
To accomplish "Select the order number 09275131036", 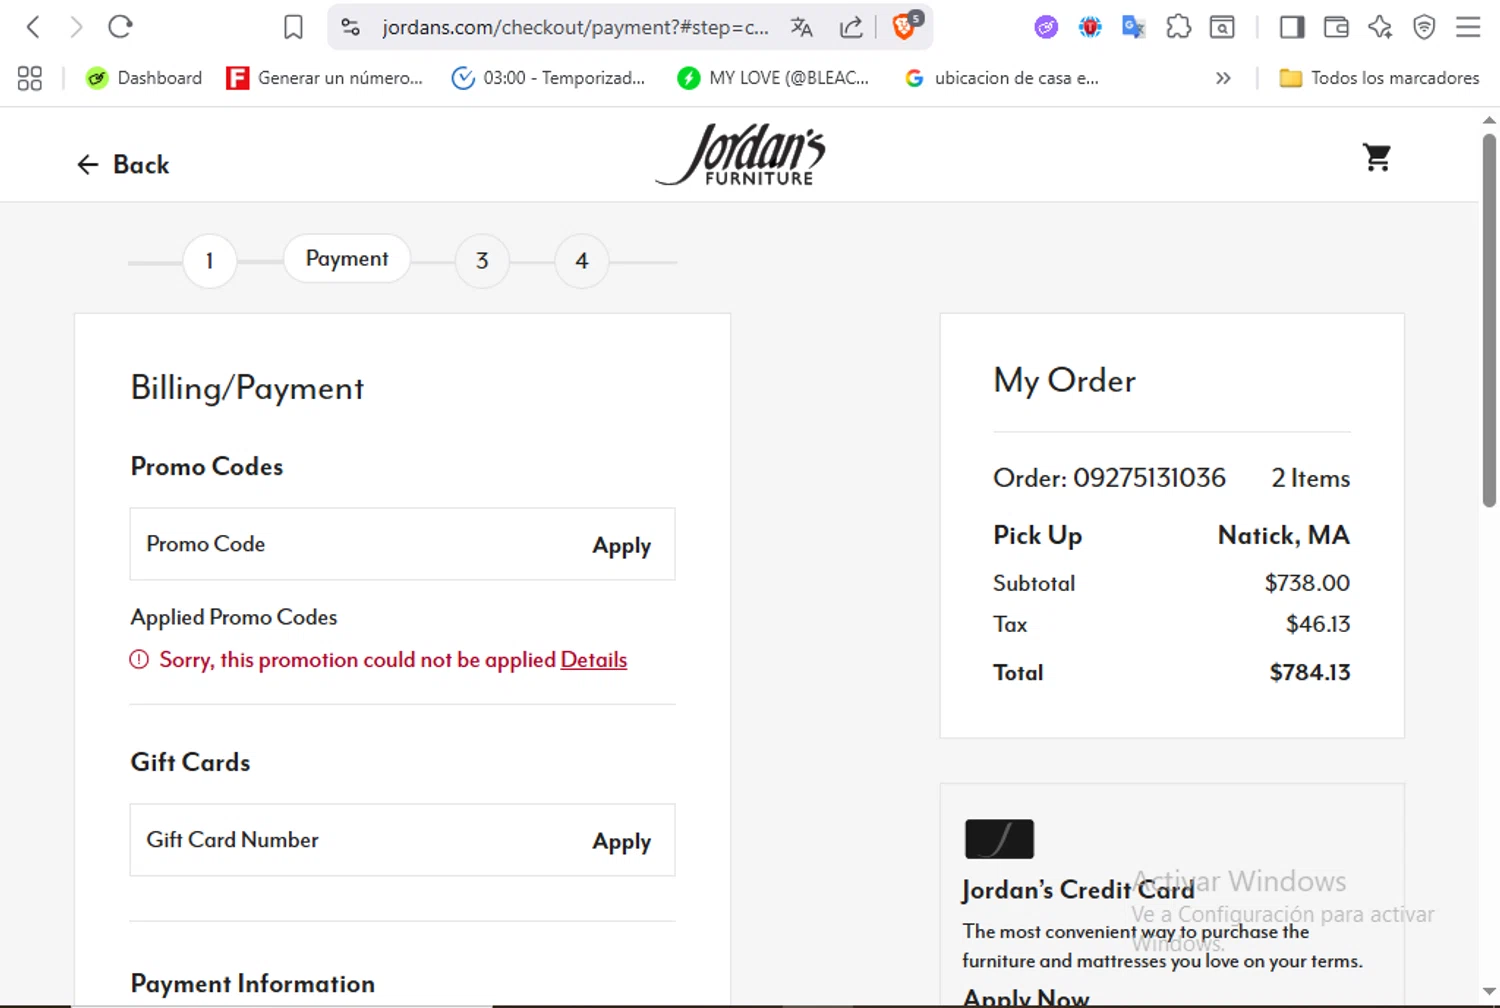I will point(1149,478).
